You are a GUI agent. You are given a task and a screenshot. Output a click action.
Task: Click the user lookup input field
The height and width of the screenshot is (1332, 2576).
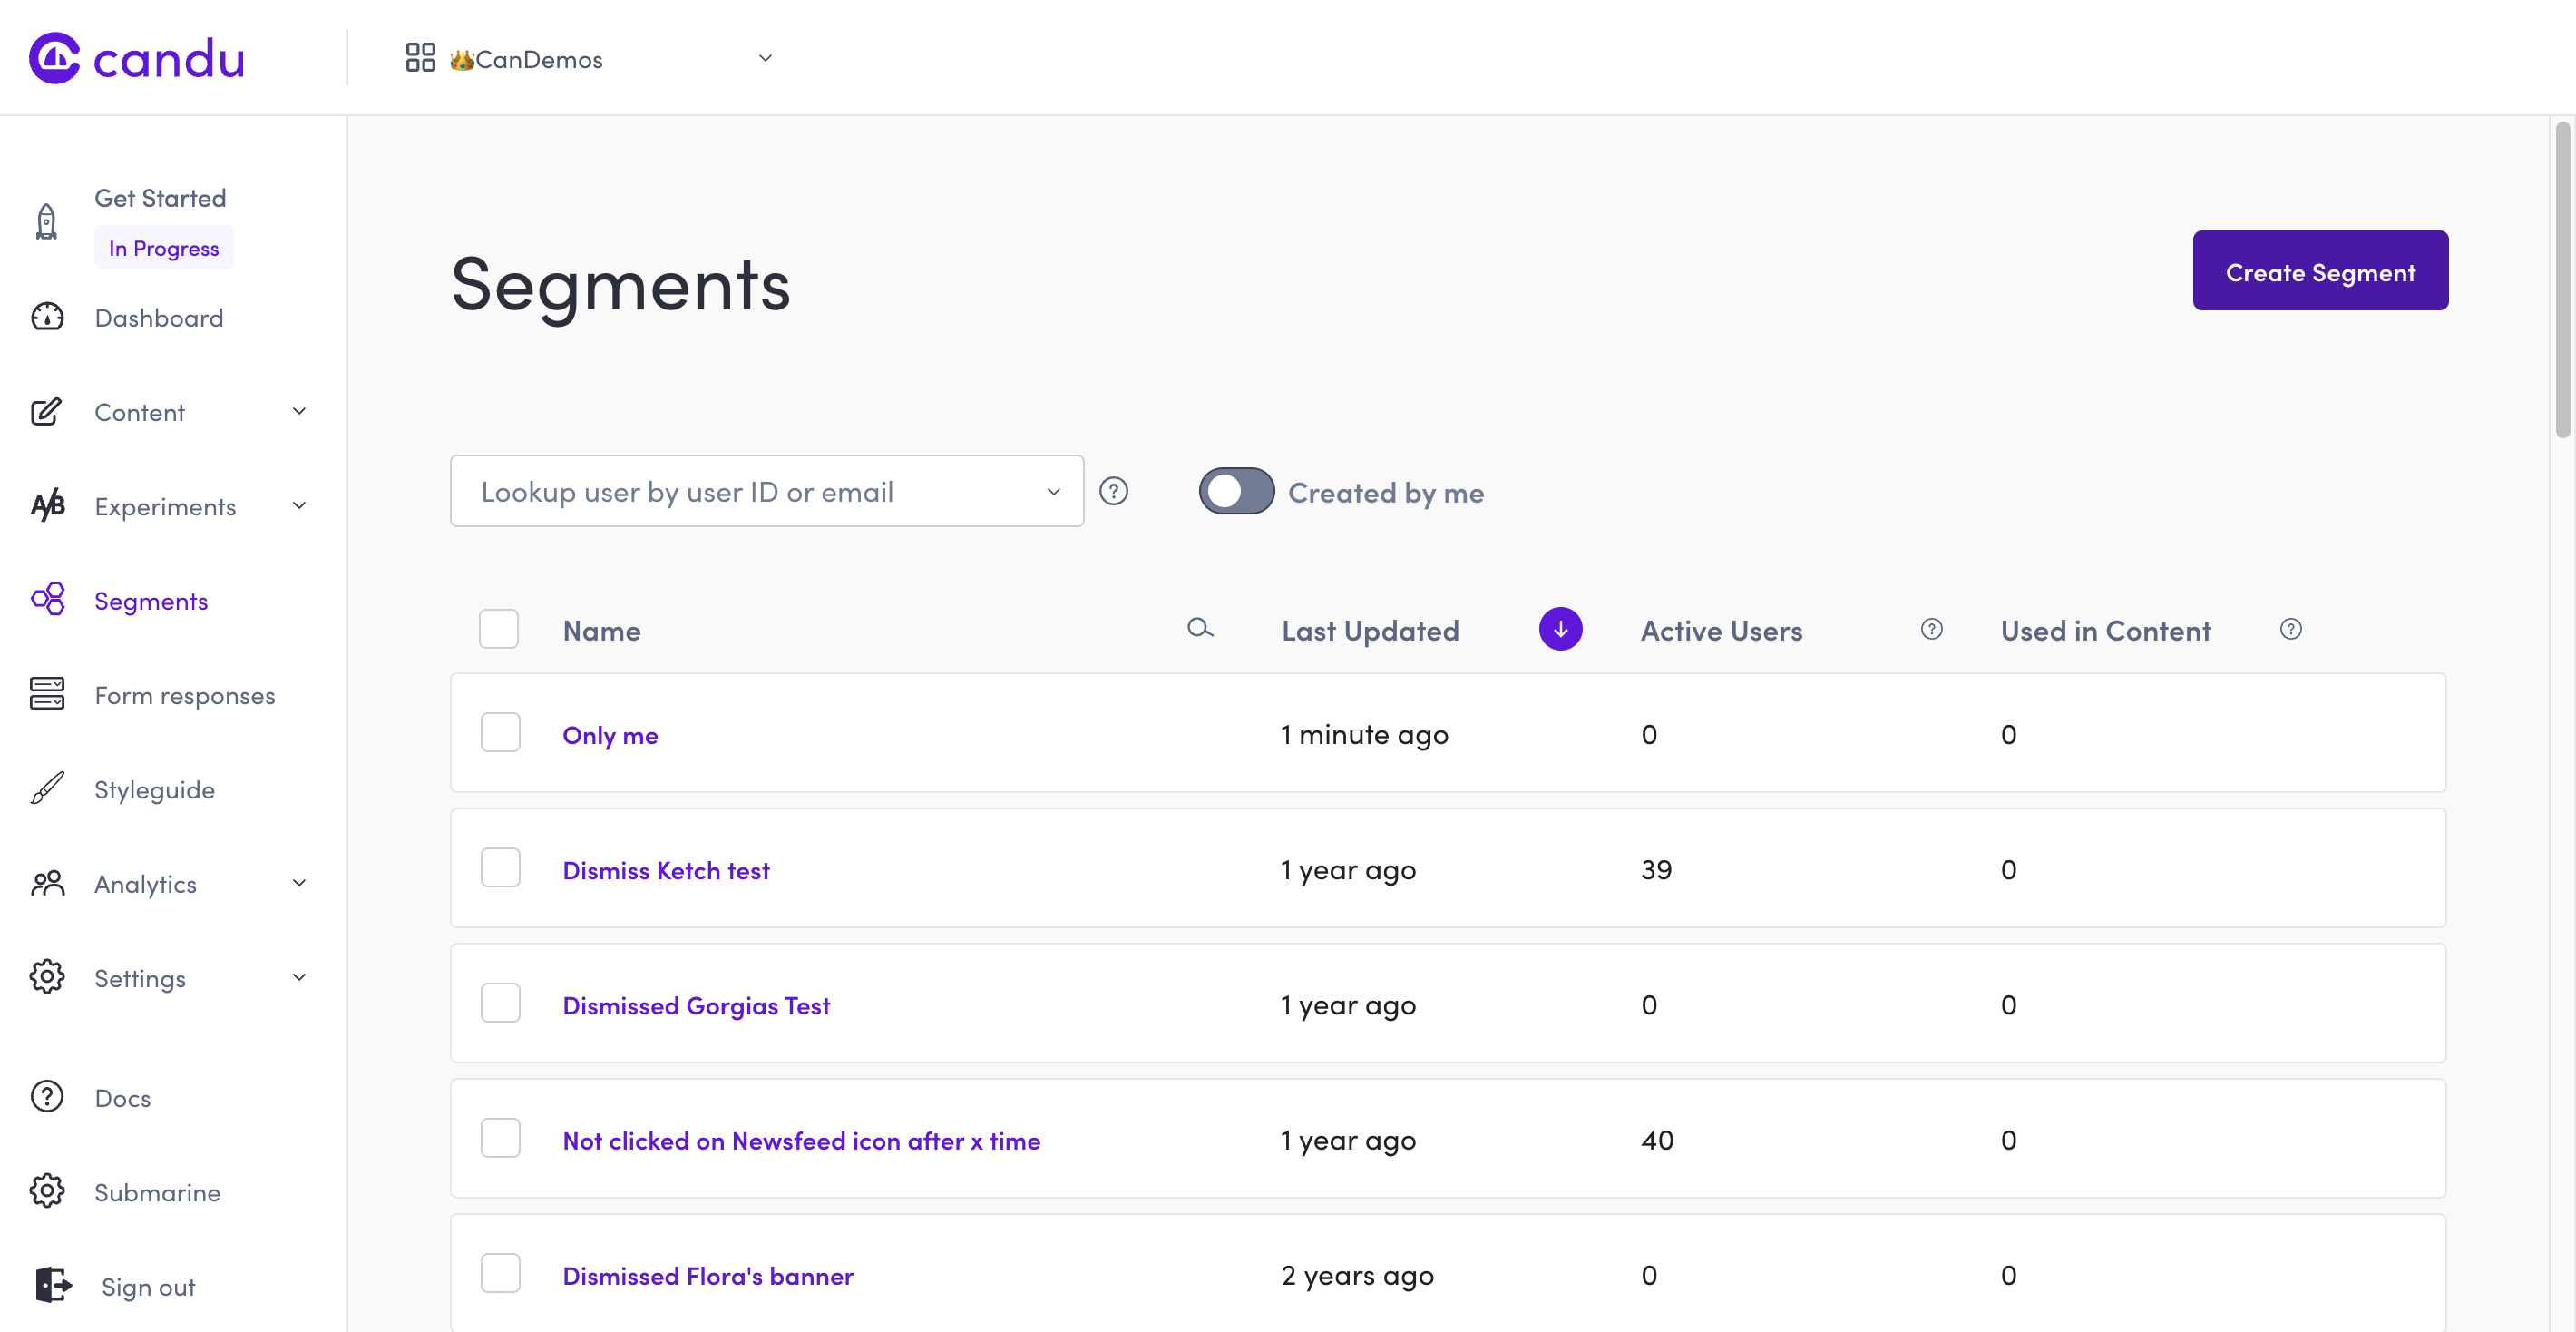[x=766, y=491]
